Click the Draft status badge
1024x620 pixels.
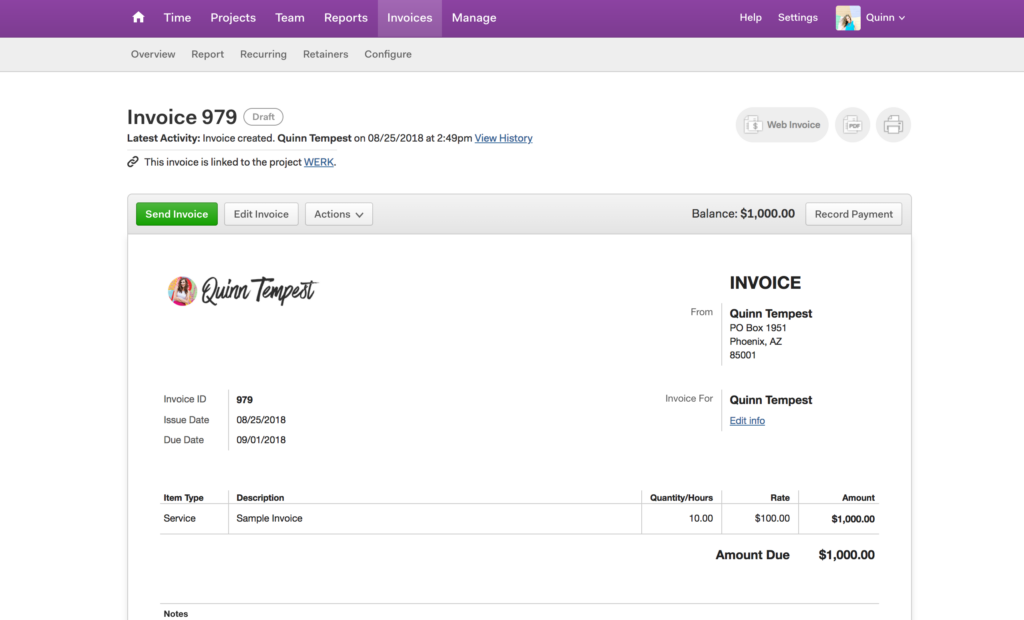tap(263, 117)
